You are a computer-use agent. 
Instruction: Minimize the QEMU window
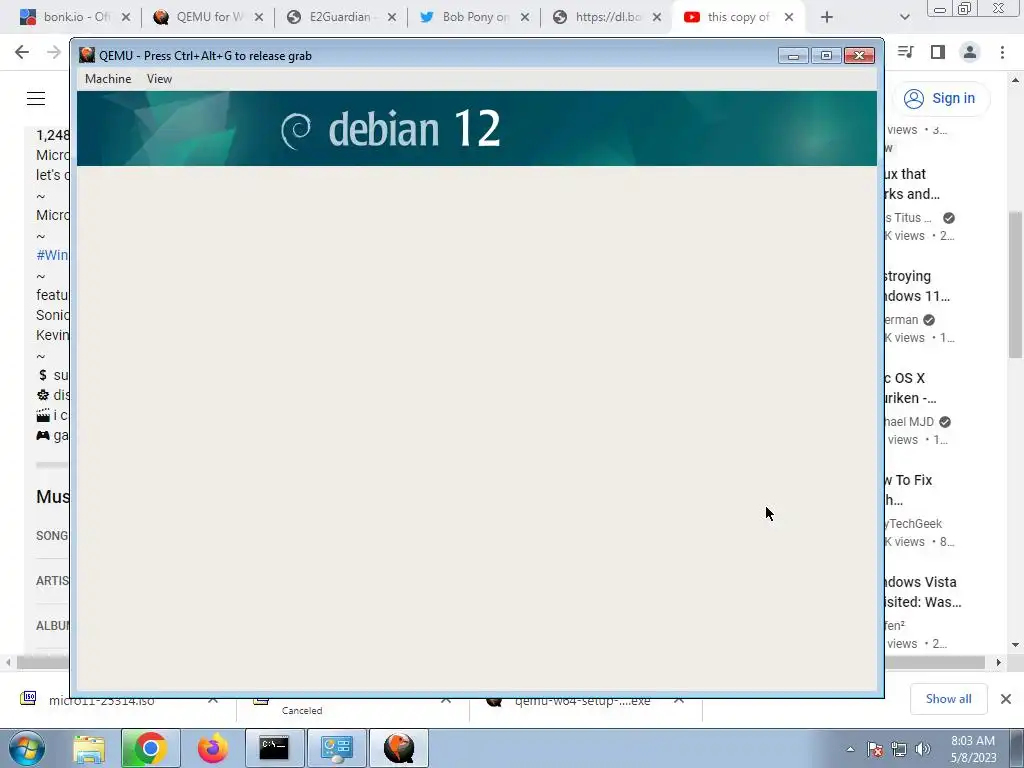pyautogui.click(x=793, y=56)
